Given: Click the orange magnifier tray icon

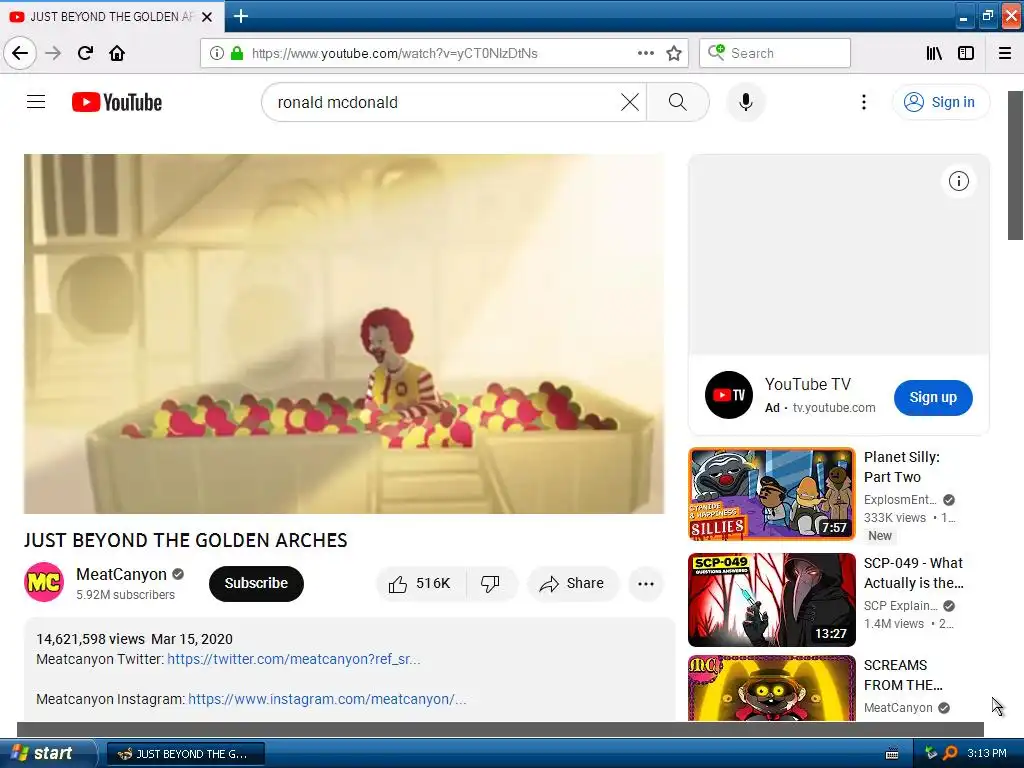Looking at the screenshot, I should 951,753.
